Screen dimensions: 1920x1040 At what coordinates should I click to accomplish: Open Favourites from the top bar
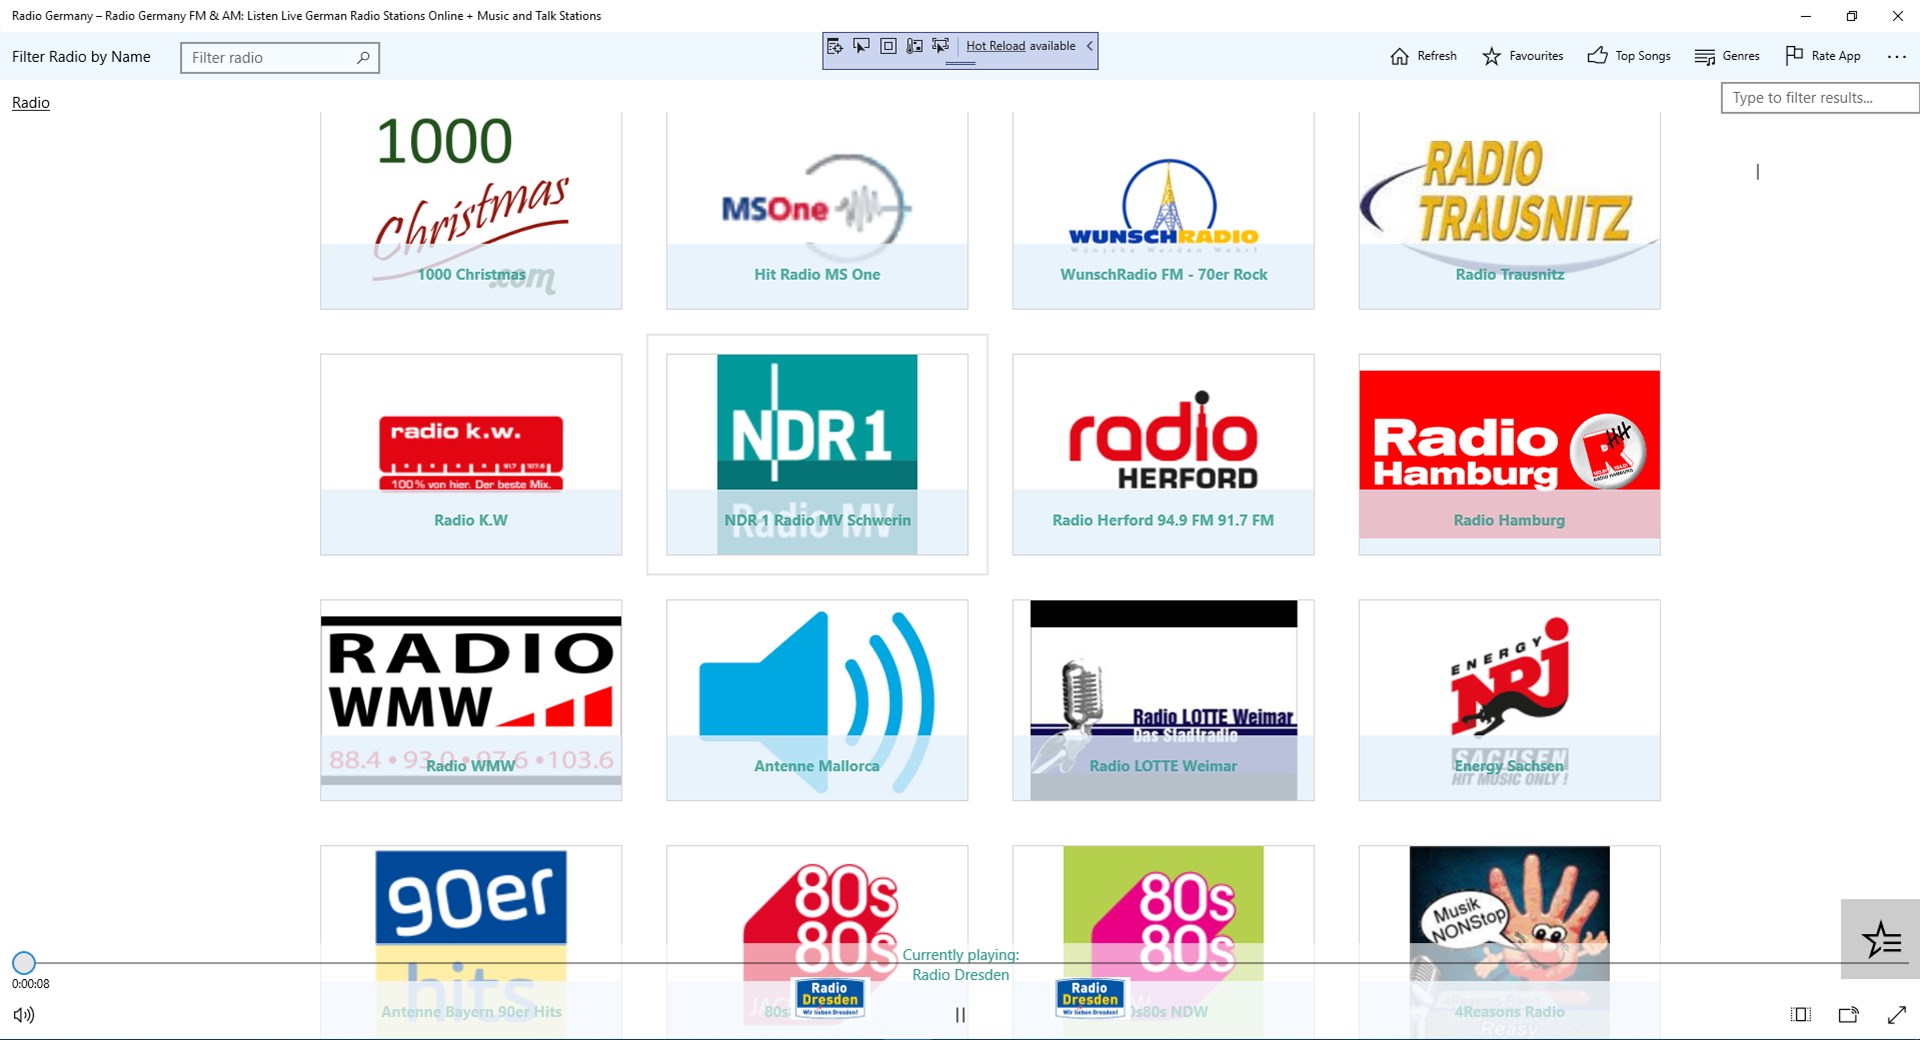pyautogui.click(x=1523, y=56)
